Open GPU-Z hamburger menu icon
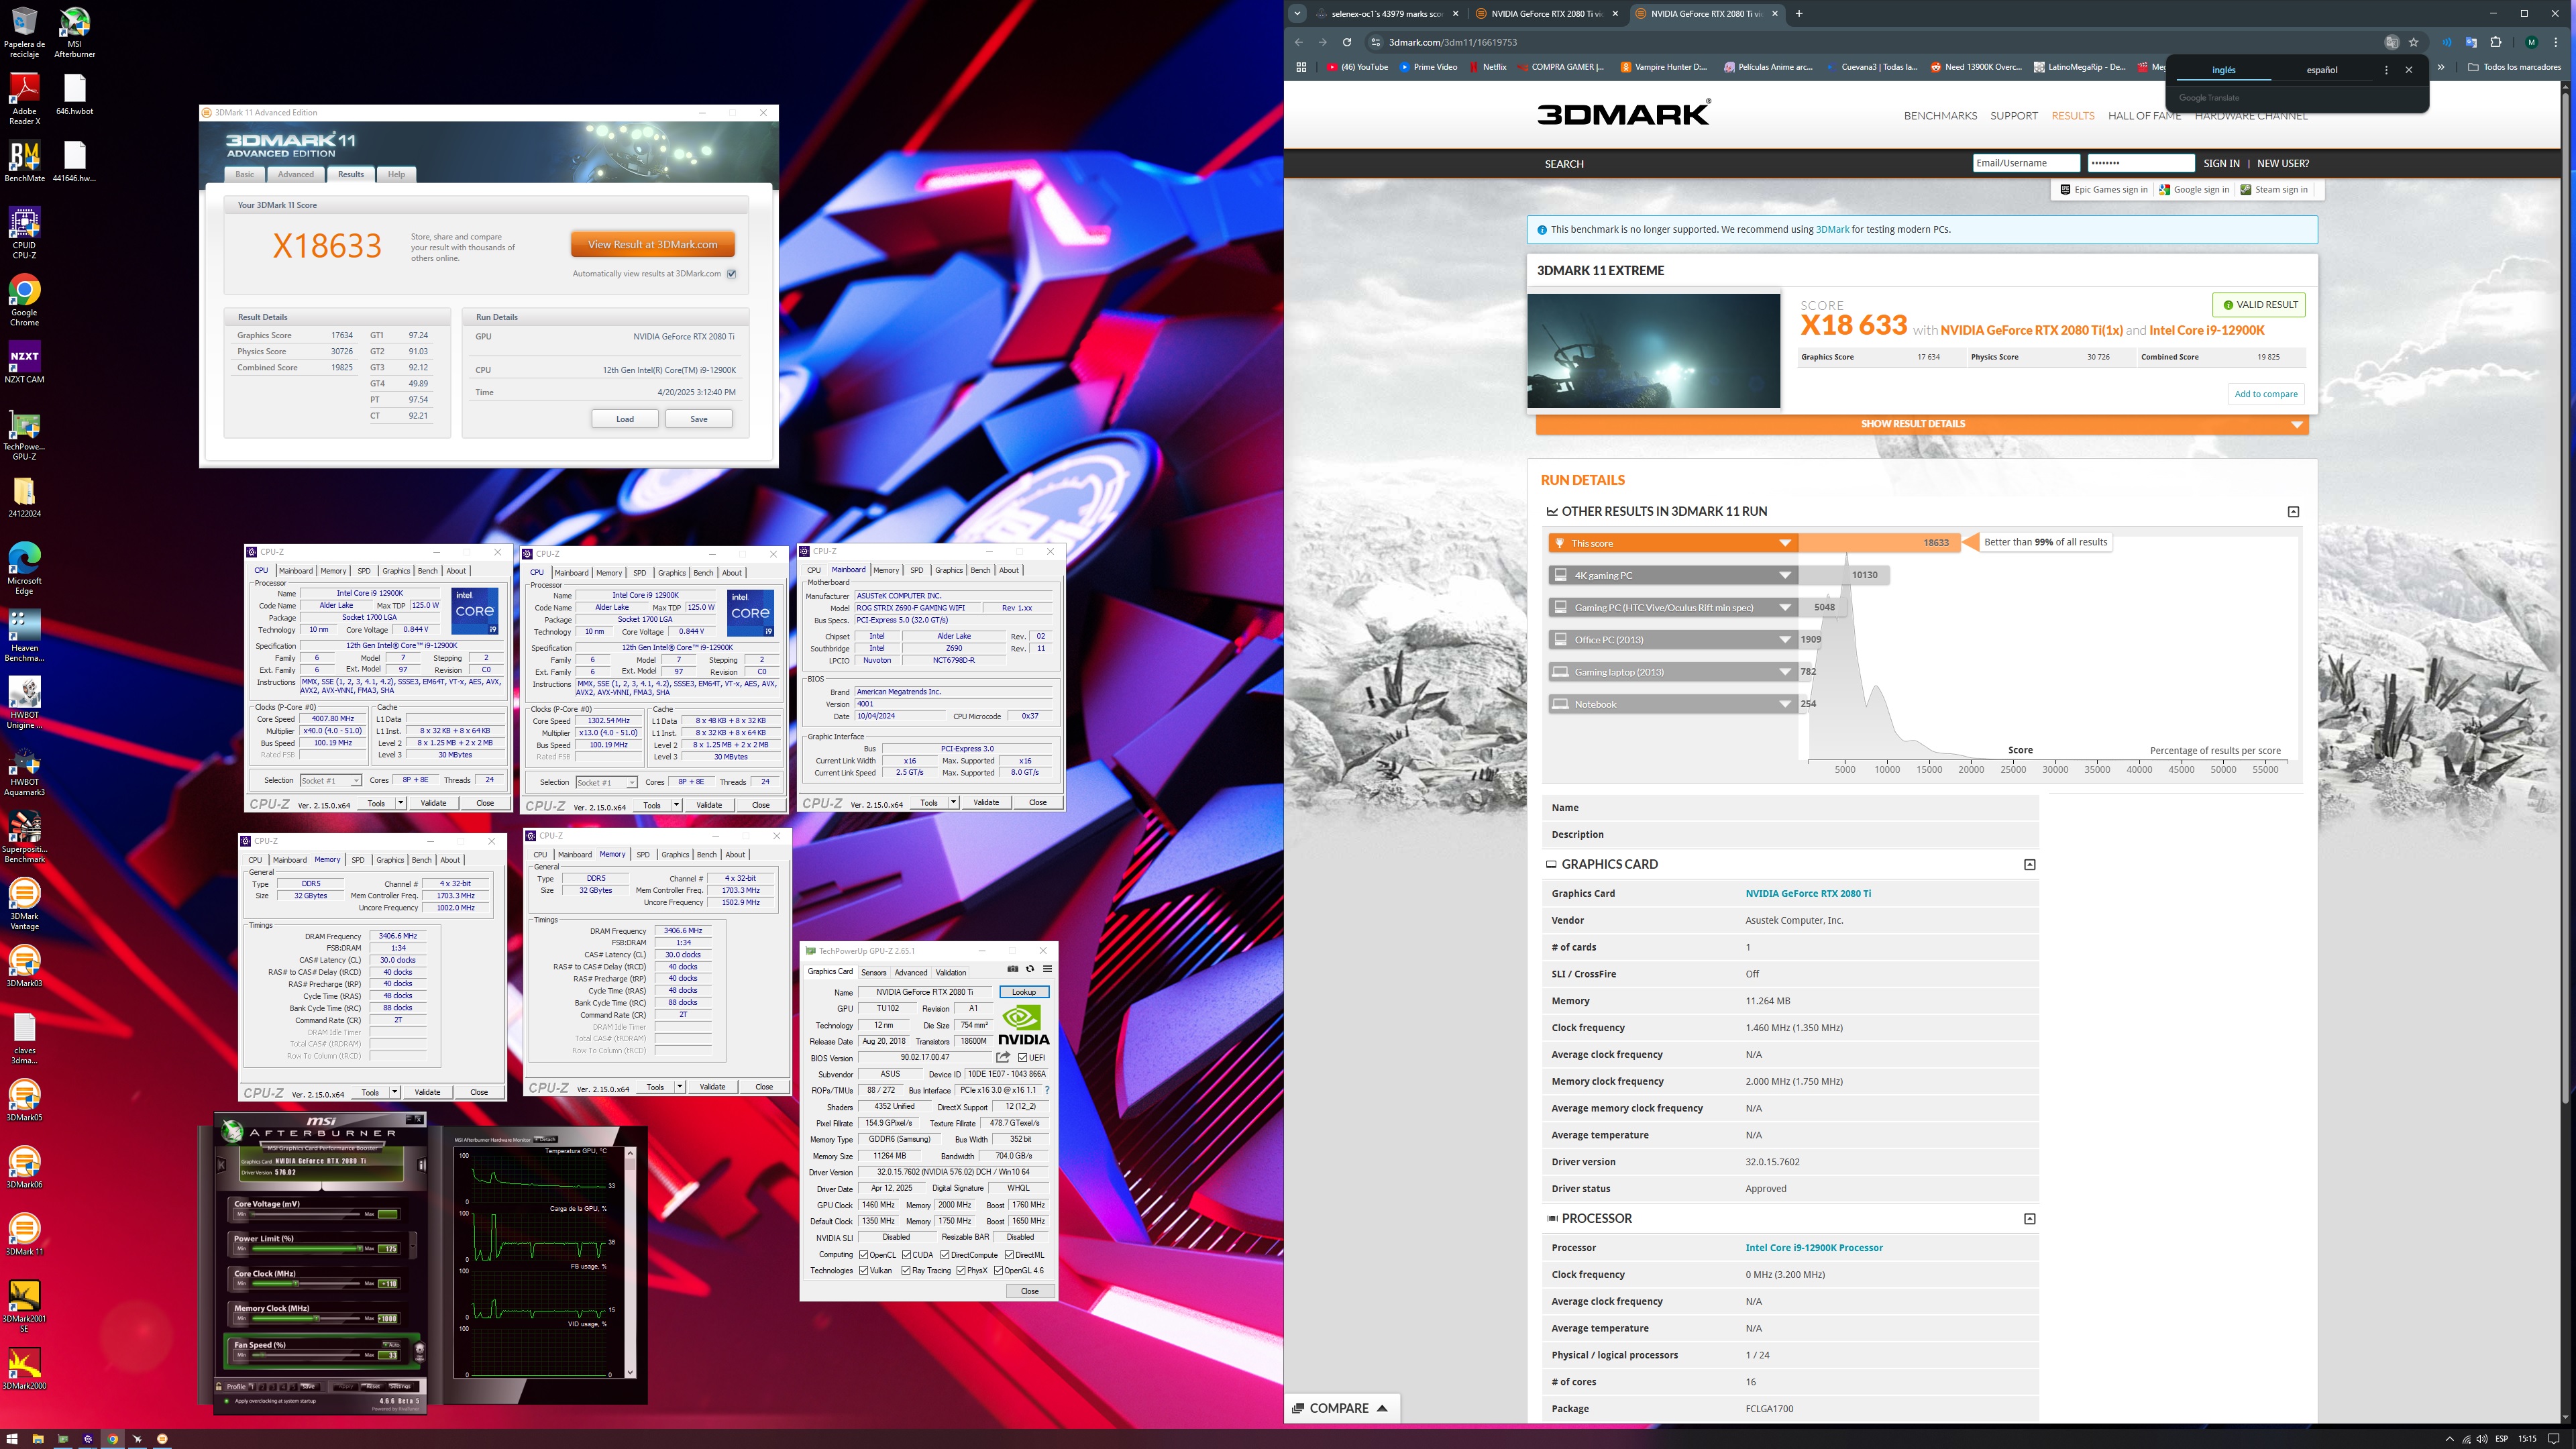The image size is (2576, 1449). (x=1047, y=969)
